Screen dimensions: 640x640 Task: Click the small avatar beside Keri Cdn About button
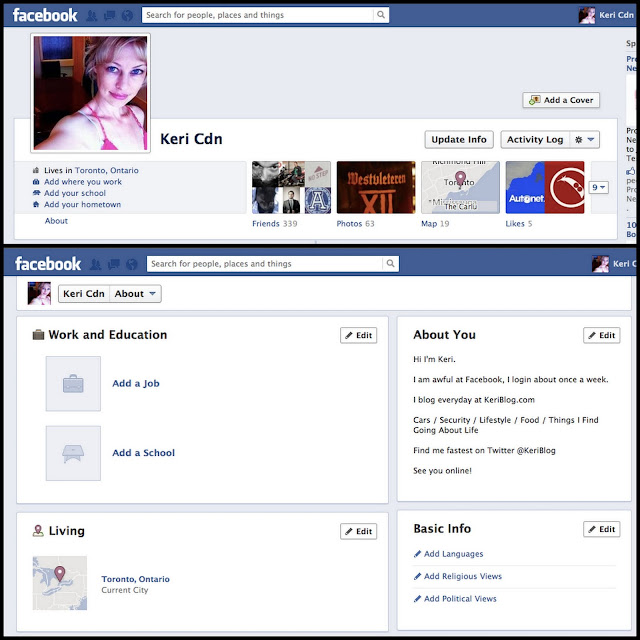39,293
